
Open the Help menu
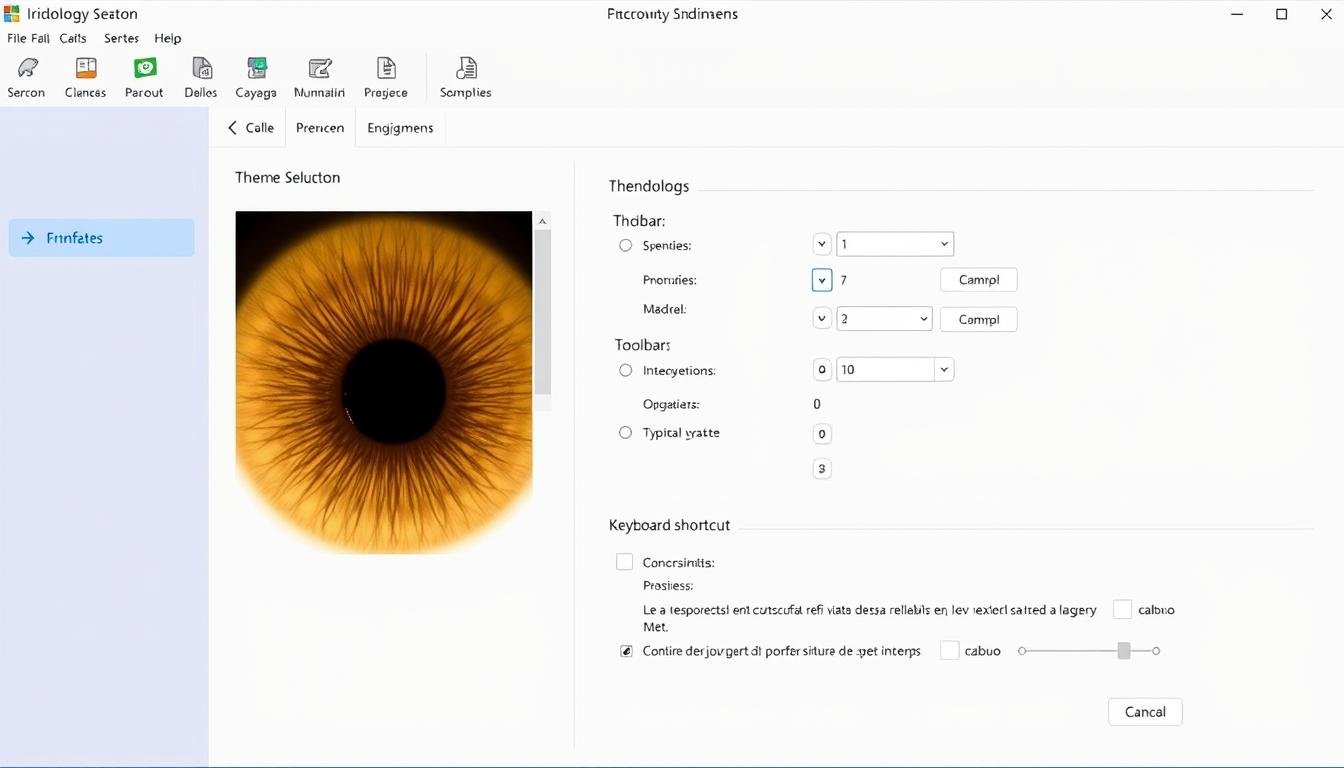point(168,38)
